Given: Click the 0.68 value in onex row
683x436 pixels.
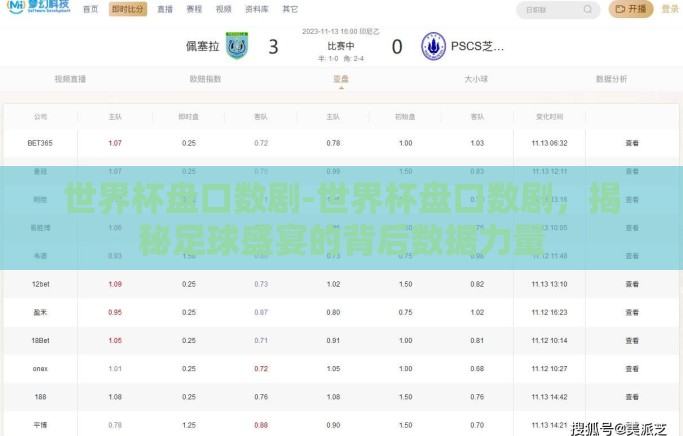Looking at the screenshot, I should [477, 369].
